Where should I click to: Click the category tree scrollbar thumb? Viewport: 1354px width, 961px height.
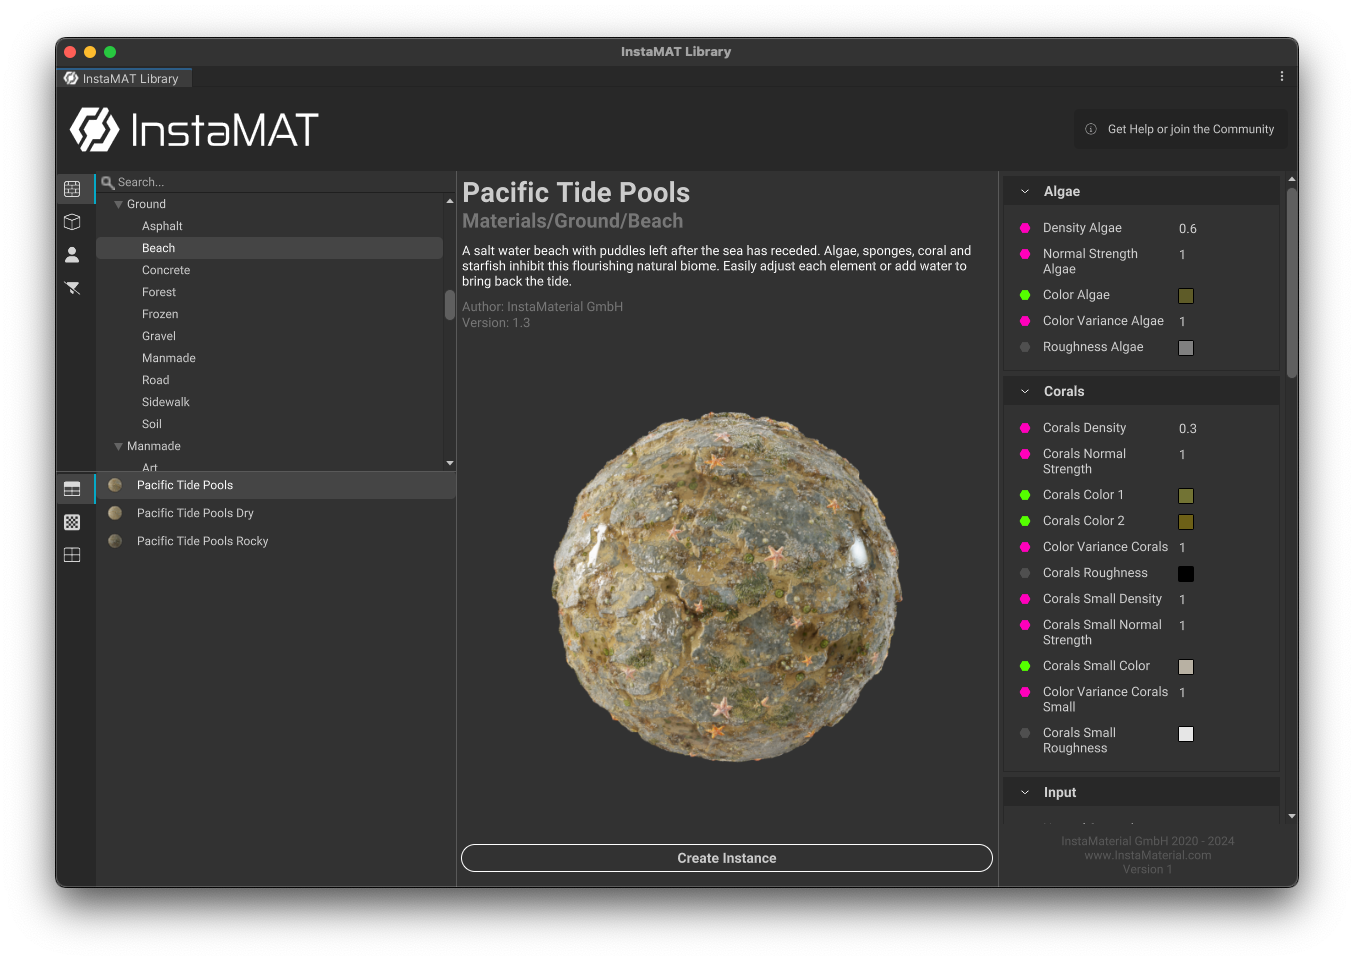450,304
